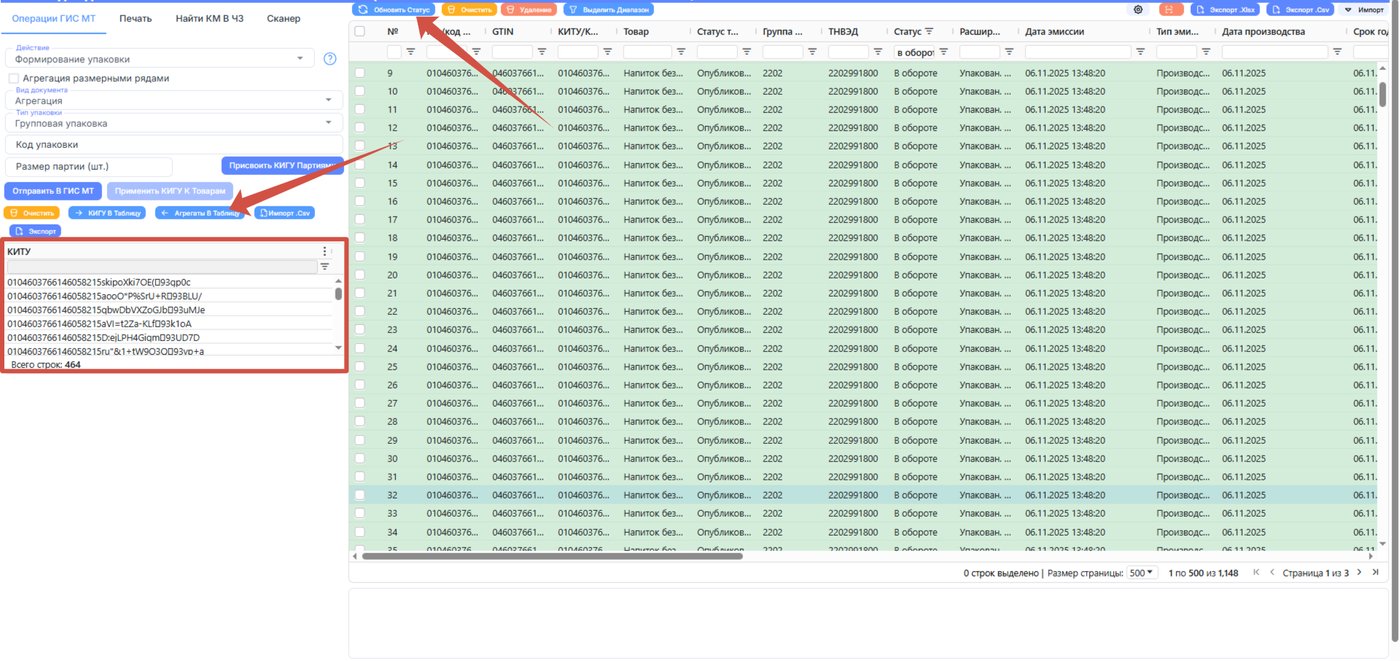Click the help question mark icon
Image resolution: width=1400 pixels, height=661 pixels.
pyautogui.click(x=330, y=60)
